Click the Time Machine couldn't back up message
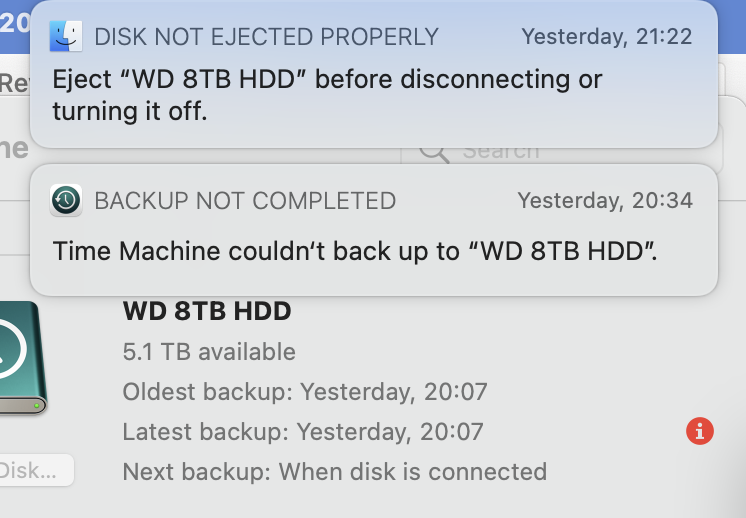746x518 pixels. (355, 250)
